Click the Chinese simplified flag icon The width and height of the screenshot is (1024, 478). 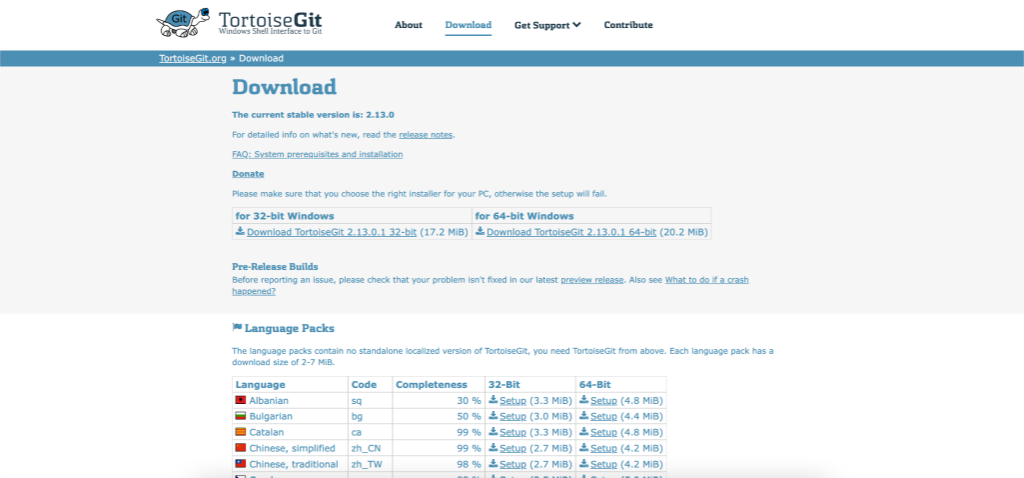click(240, 449)
